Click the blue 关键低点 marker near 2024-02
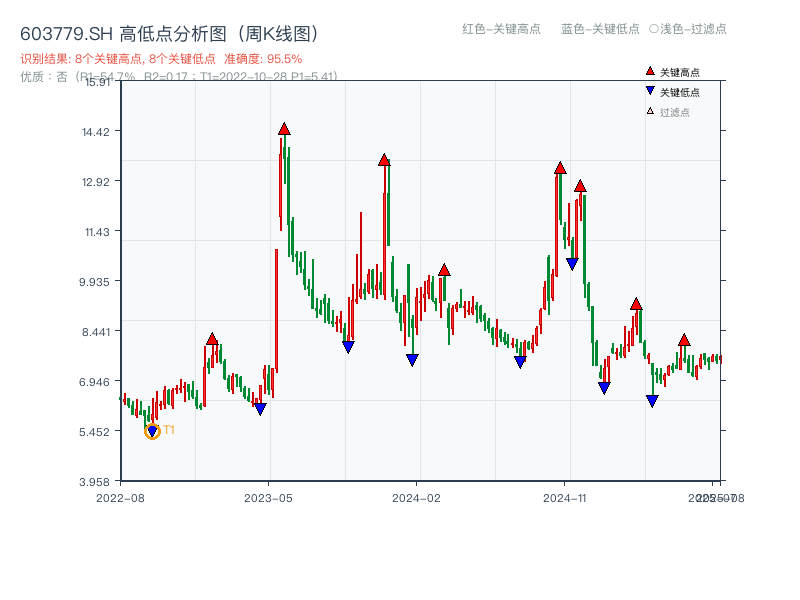 [x=412, y=361]
